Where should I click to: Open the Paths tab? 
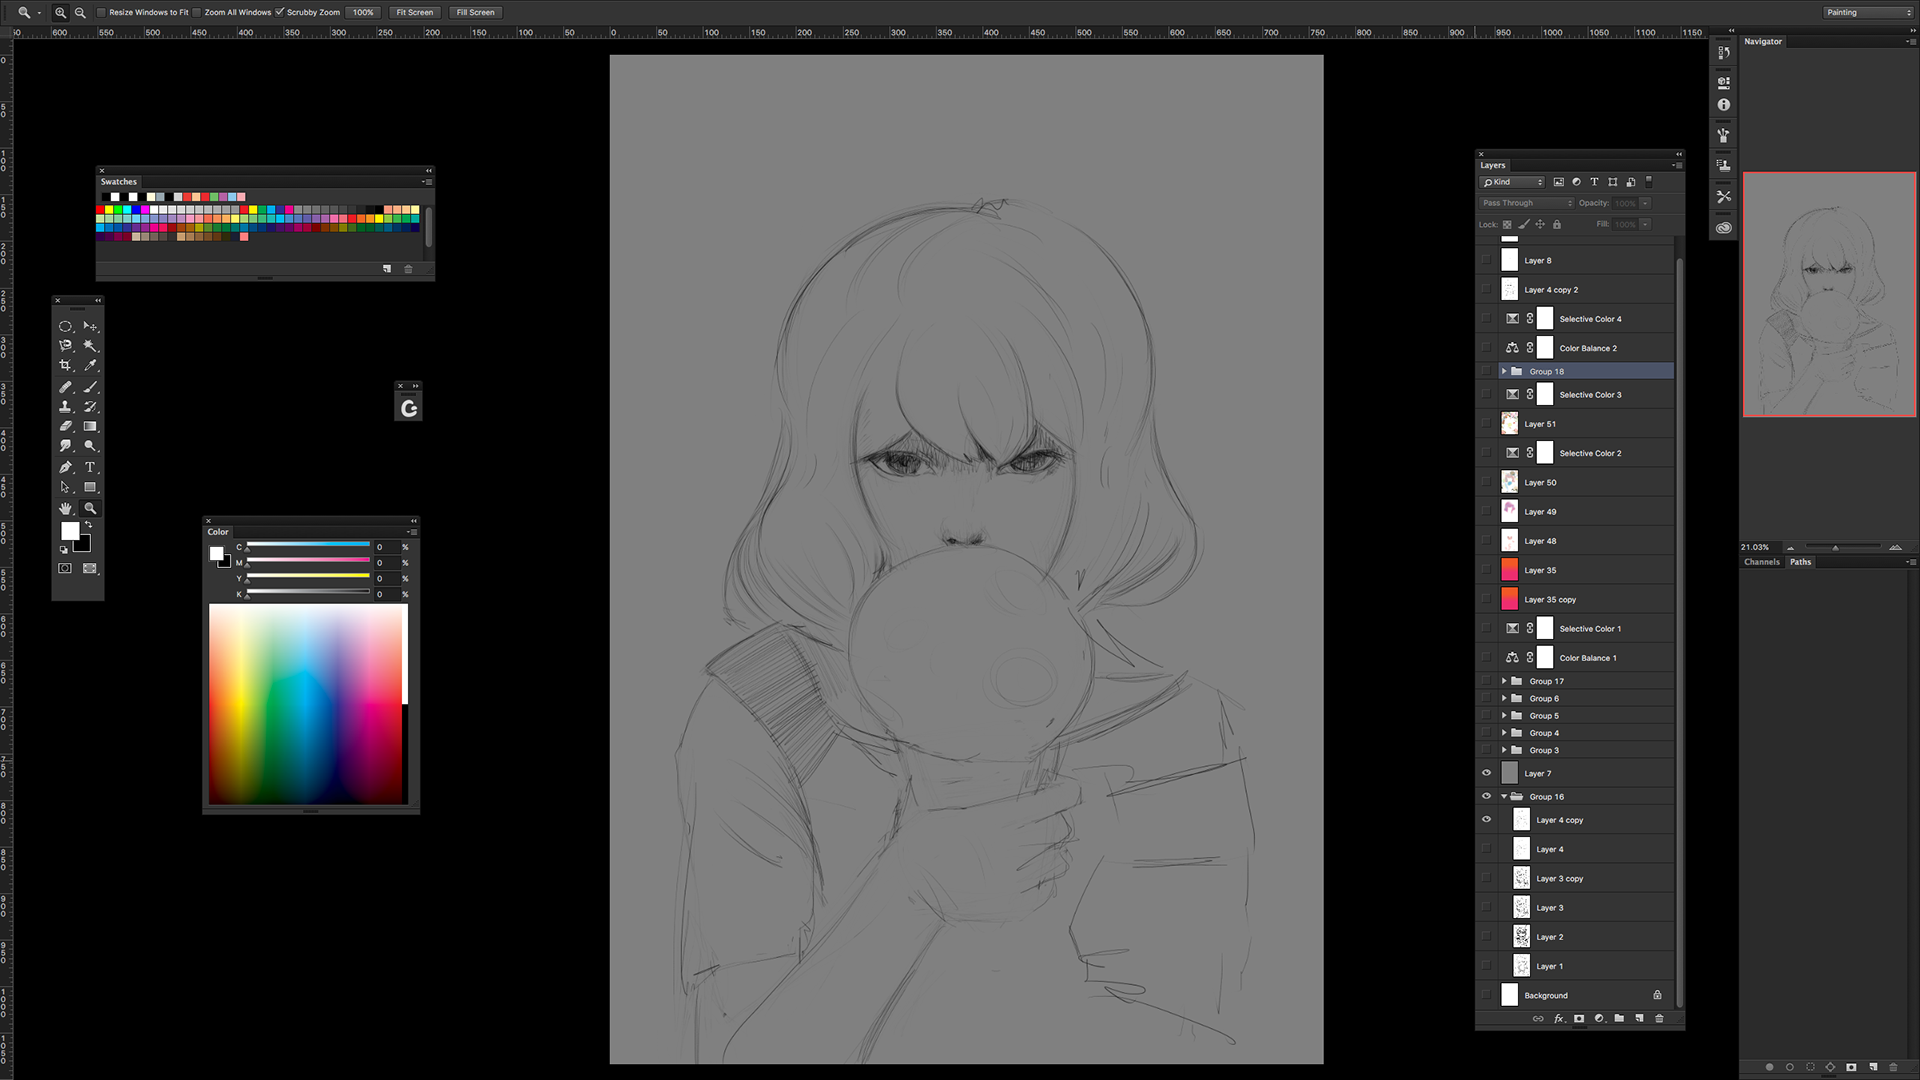point(1800,562)
